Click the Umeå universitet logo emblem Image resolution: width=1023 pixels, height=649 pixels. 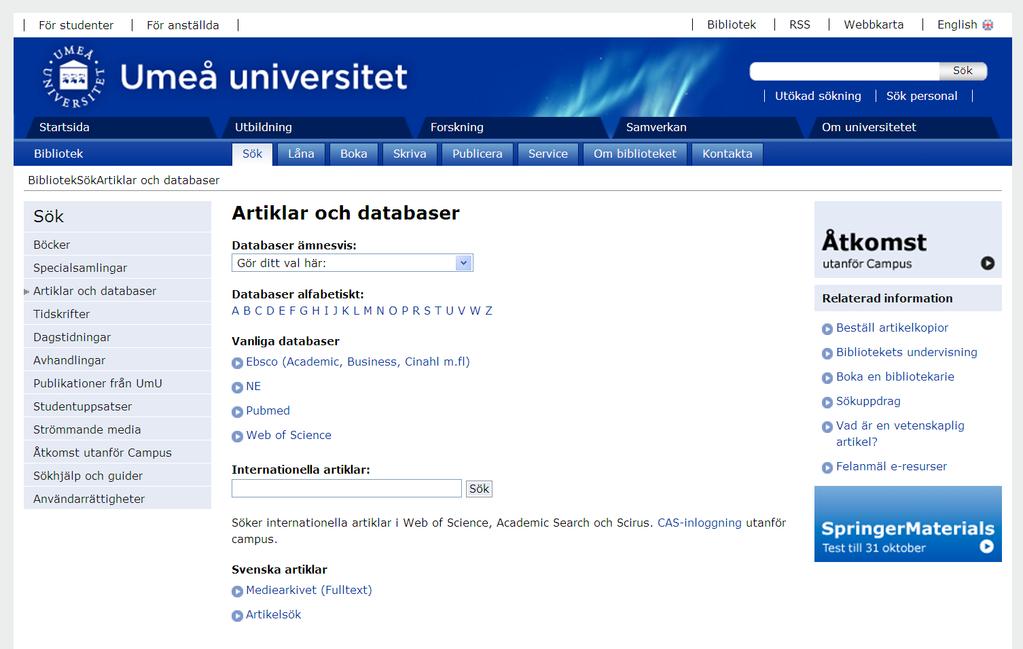74,77
